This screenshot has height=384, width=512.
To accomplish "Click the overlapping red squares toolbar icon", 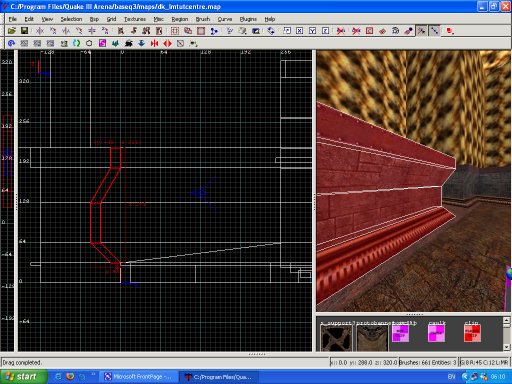I will click(x=188, y=31).
